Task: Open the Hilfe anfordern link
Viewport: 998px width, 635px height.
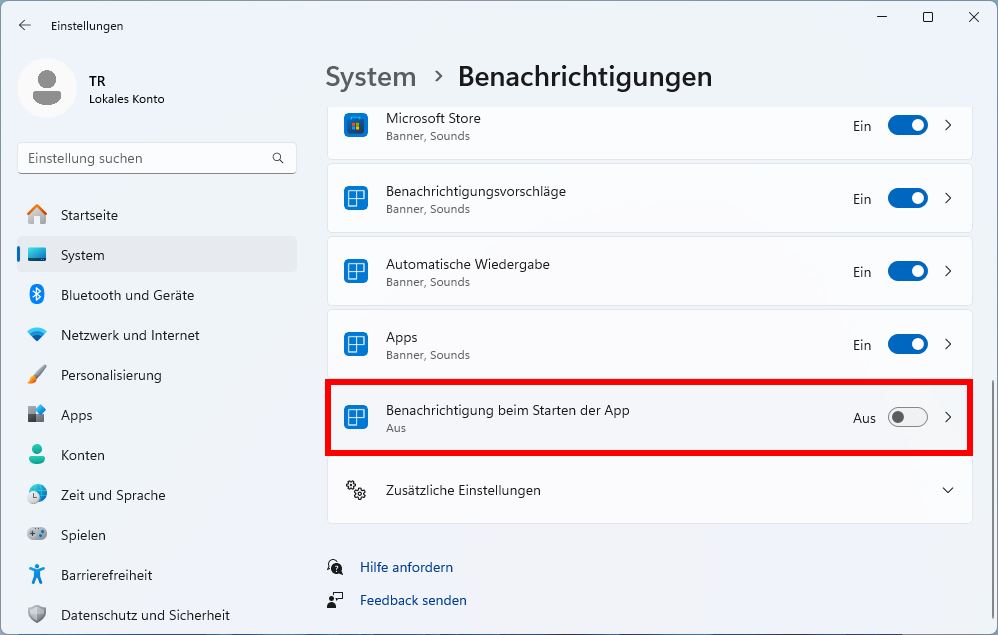Action: [406, 567]
